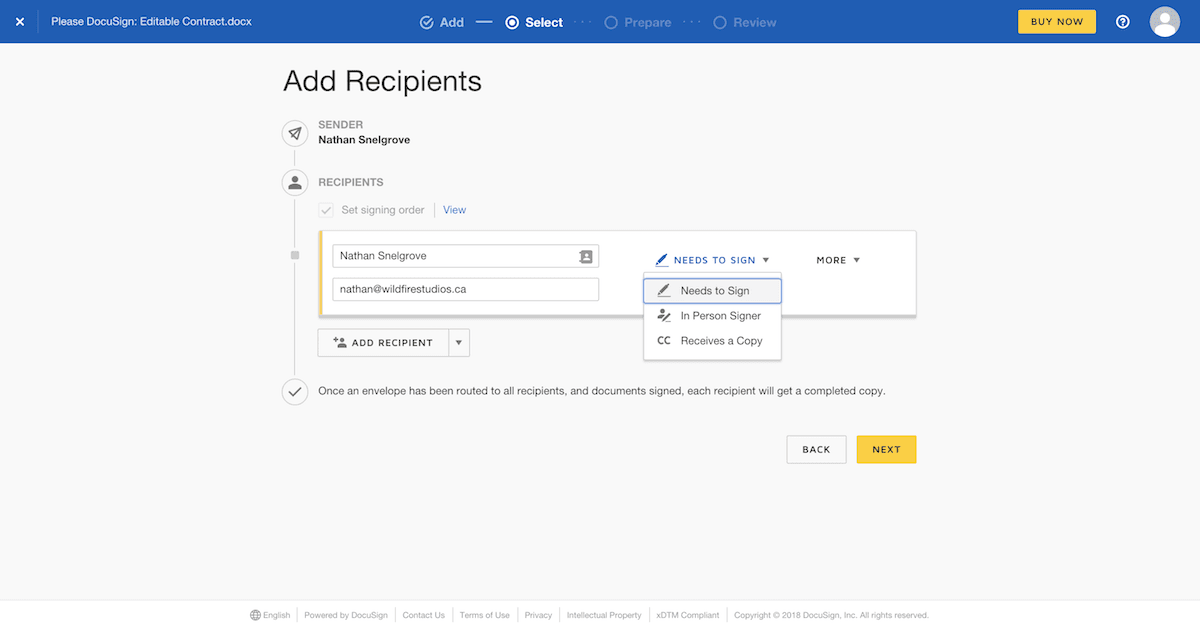Open the Privacy footer link
Image resolution: width=1200 pixels, height=633 pixels.
(538, 615)
